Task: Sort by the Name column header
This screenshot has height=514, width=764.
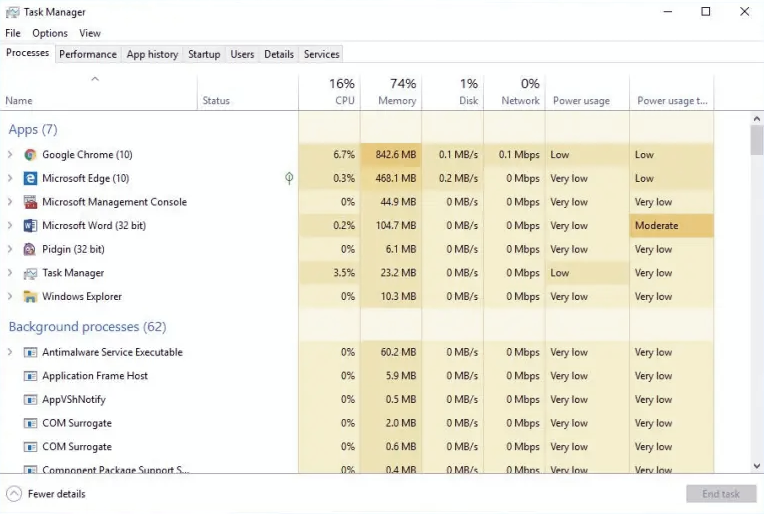Action: click(x=99, y=93)
